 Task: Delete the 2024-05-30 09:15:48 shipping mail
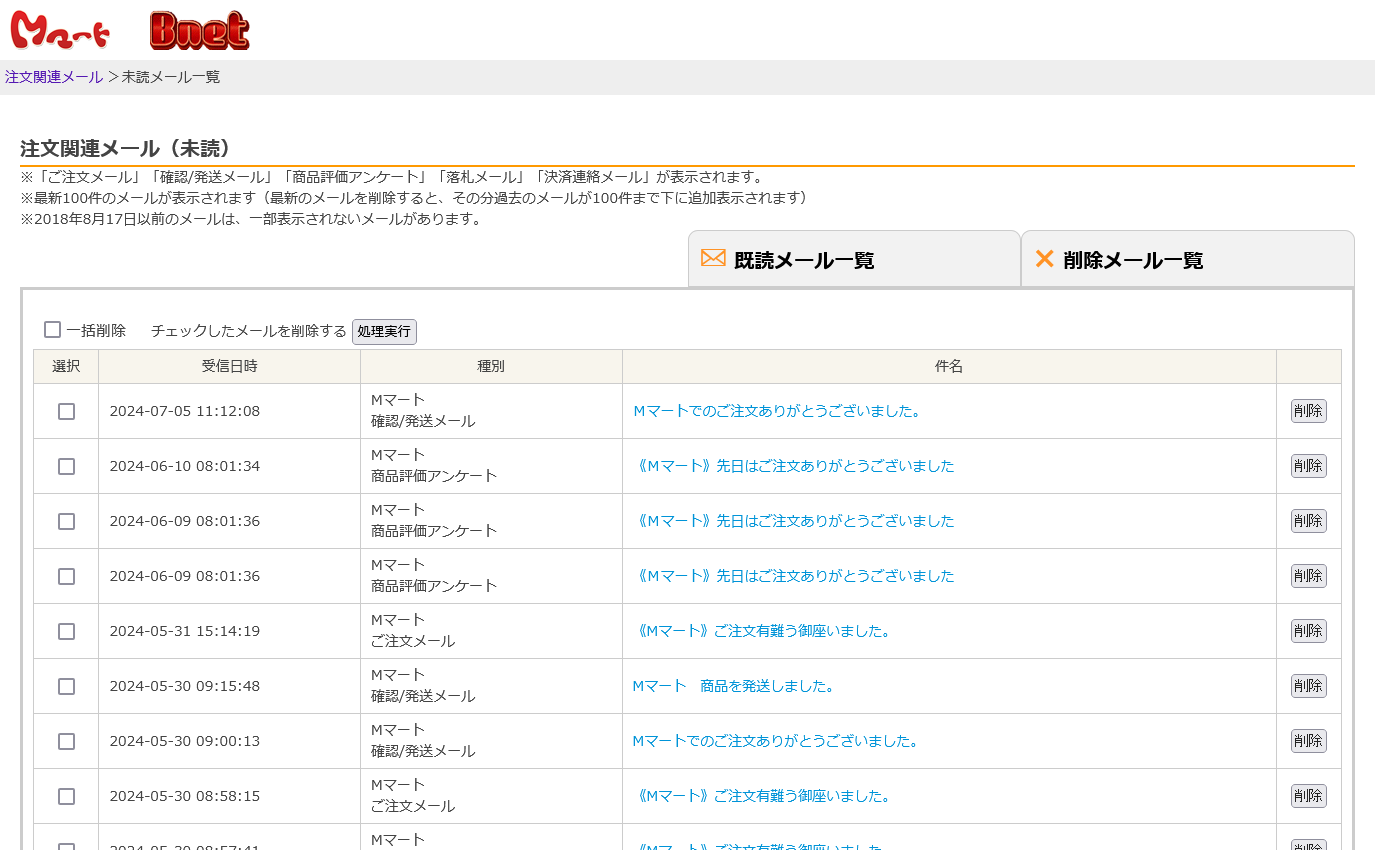(x=1308, y=686)
